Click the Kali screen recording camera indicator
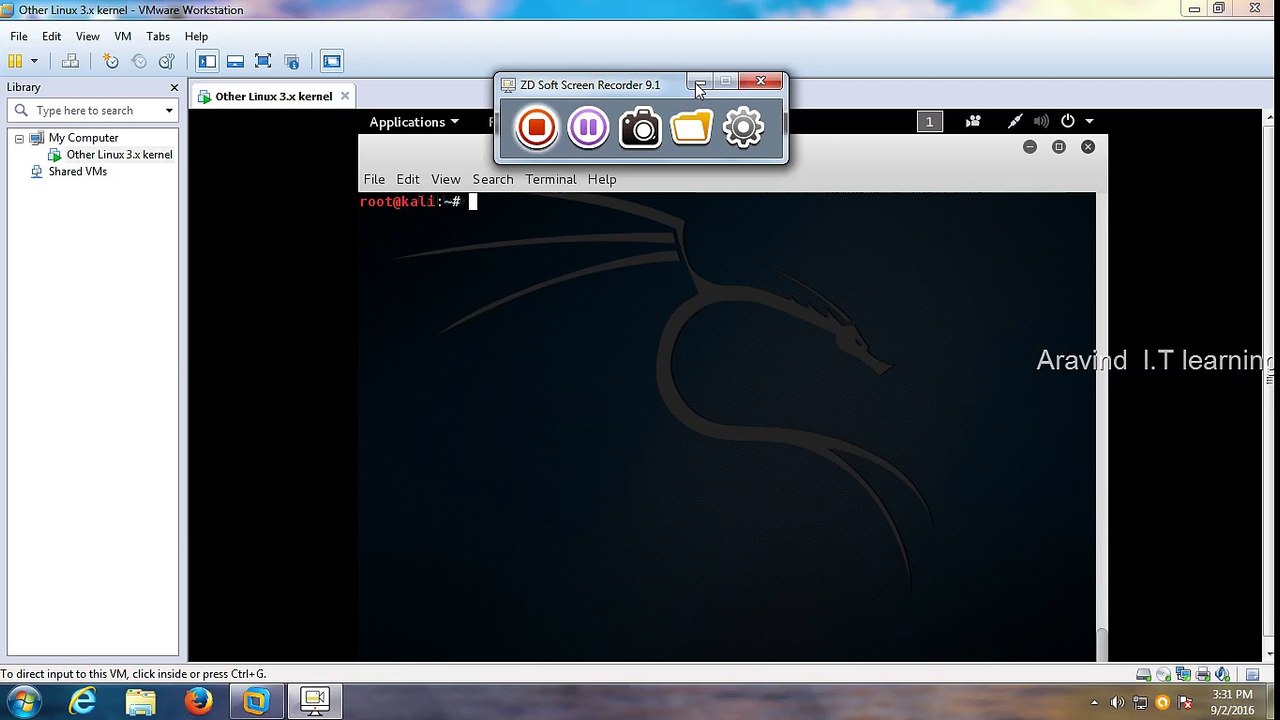The image size is (1280, 720). pos(973,122)
